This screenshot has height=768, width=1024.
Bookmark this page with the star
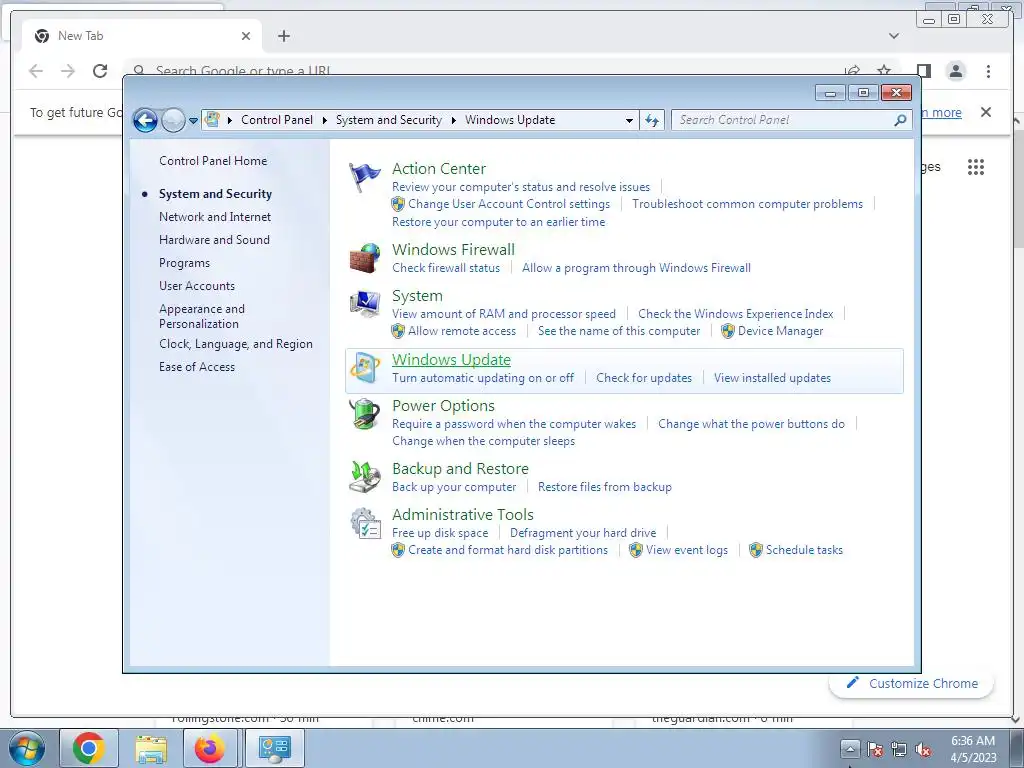[884, 71]
